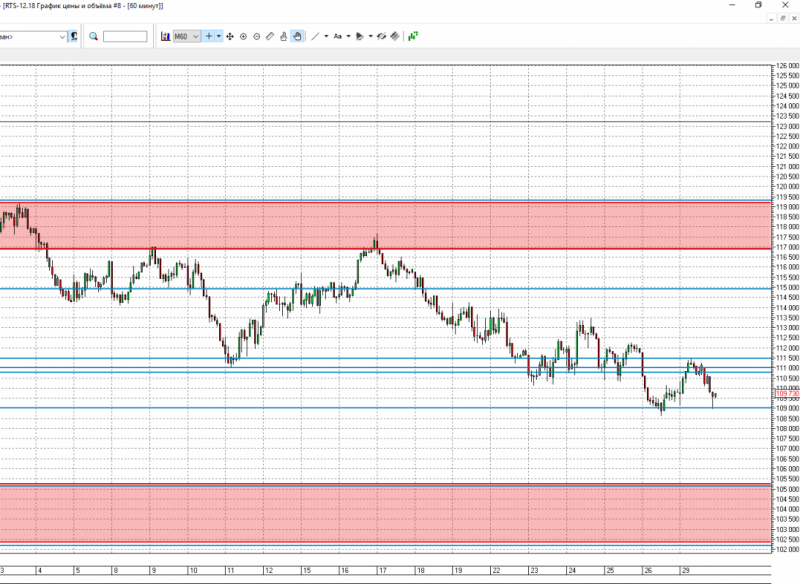The height and width of the screenshot is (584, 800).
Task: Select the crosshair plus tool
Action: 209,36
